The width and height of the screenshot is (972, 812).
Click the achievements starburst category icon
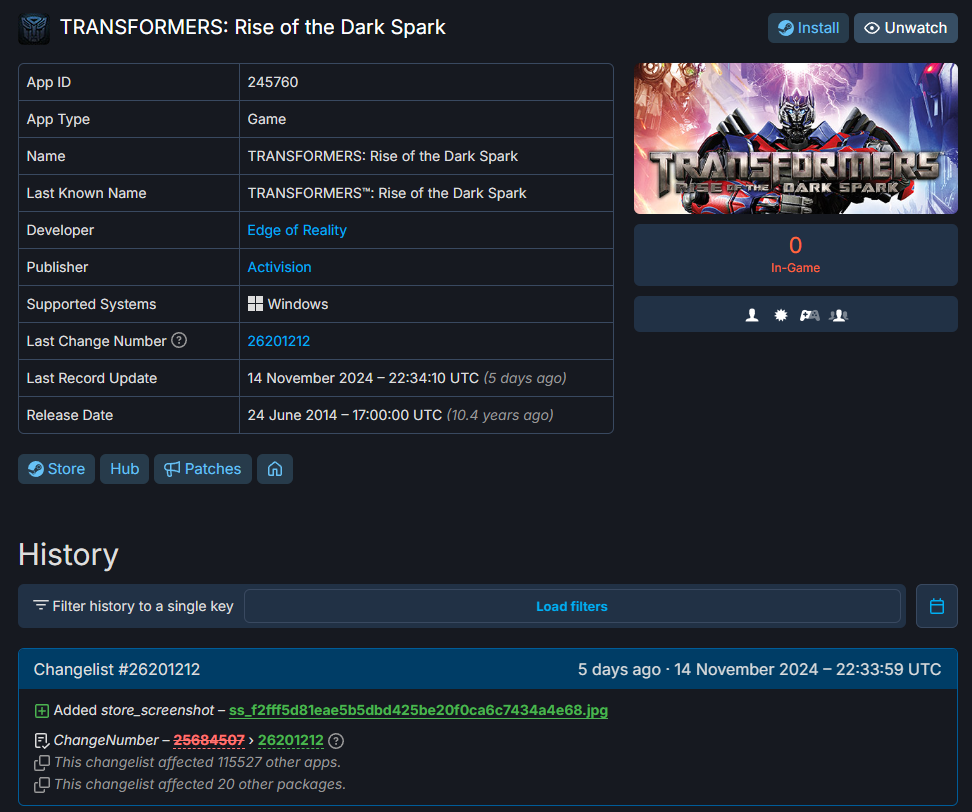780,315
